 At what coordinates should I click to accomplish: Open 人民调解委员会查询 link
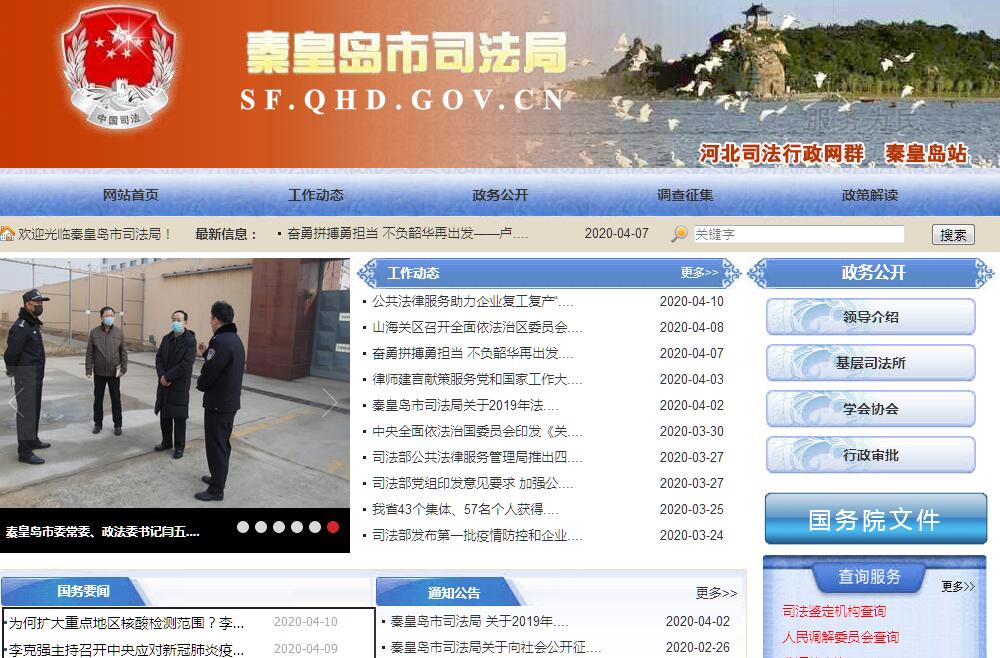(x=841, y=636)
